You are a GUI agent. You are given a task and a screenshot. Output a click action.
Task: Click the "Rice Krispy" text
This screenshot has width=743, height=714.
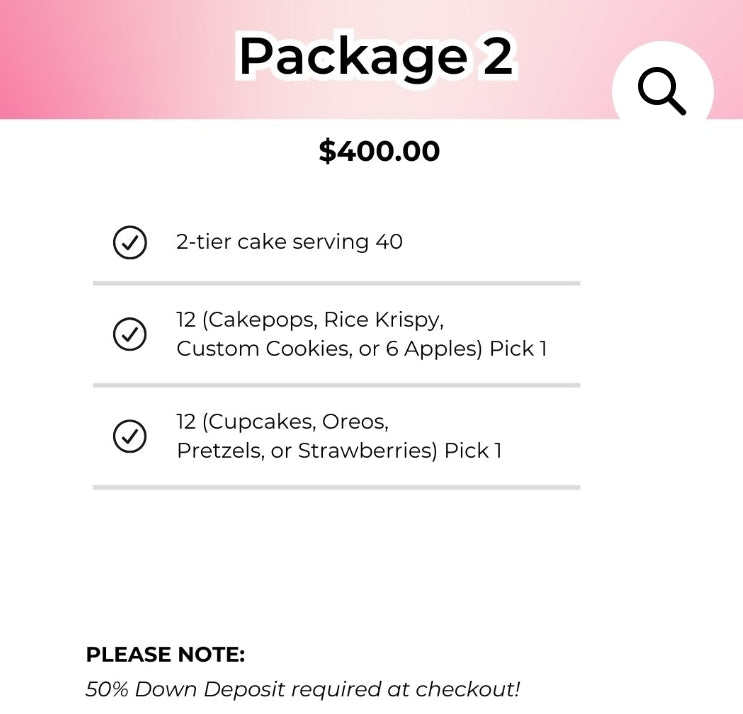click(x=383, y=320)
